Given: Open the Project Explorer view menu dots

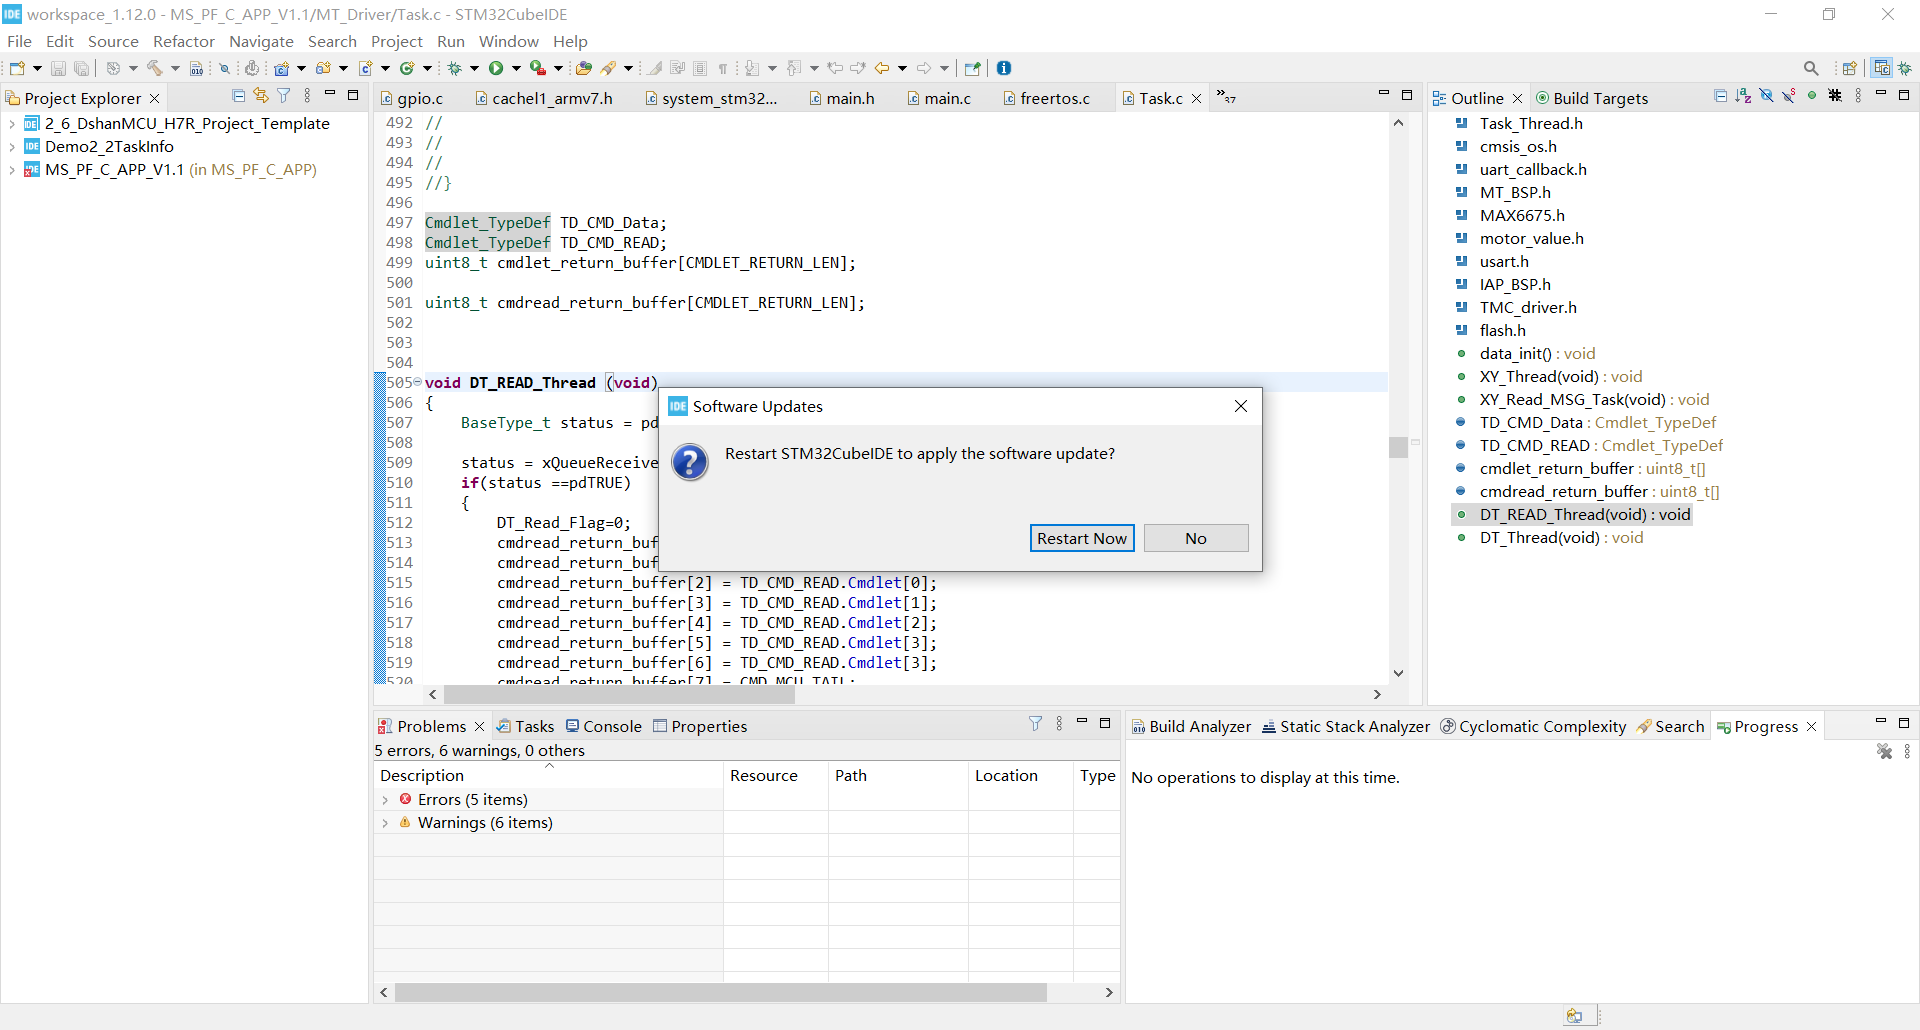Looking at the screenshot, I should point(307,96).
